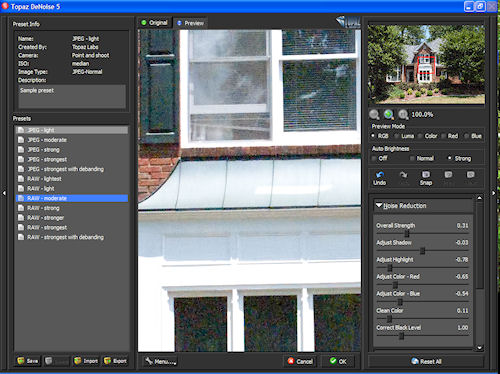Viewport: 500px width, 374px height.
Task: Select the JPEG - light preset
Action: pos(72,130)
